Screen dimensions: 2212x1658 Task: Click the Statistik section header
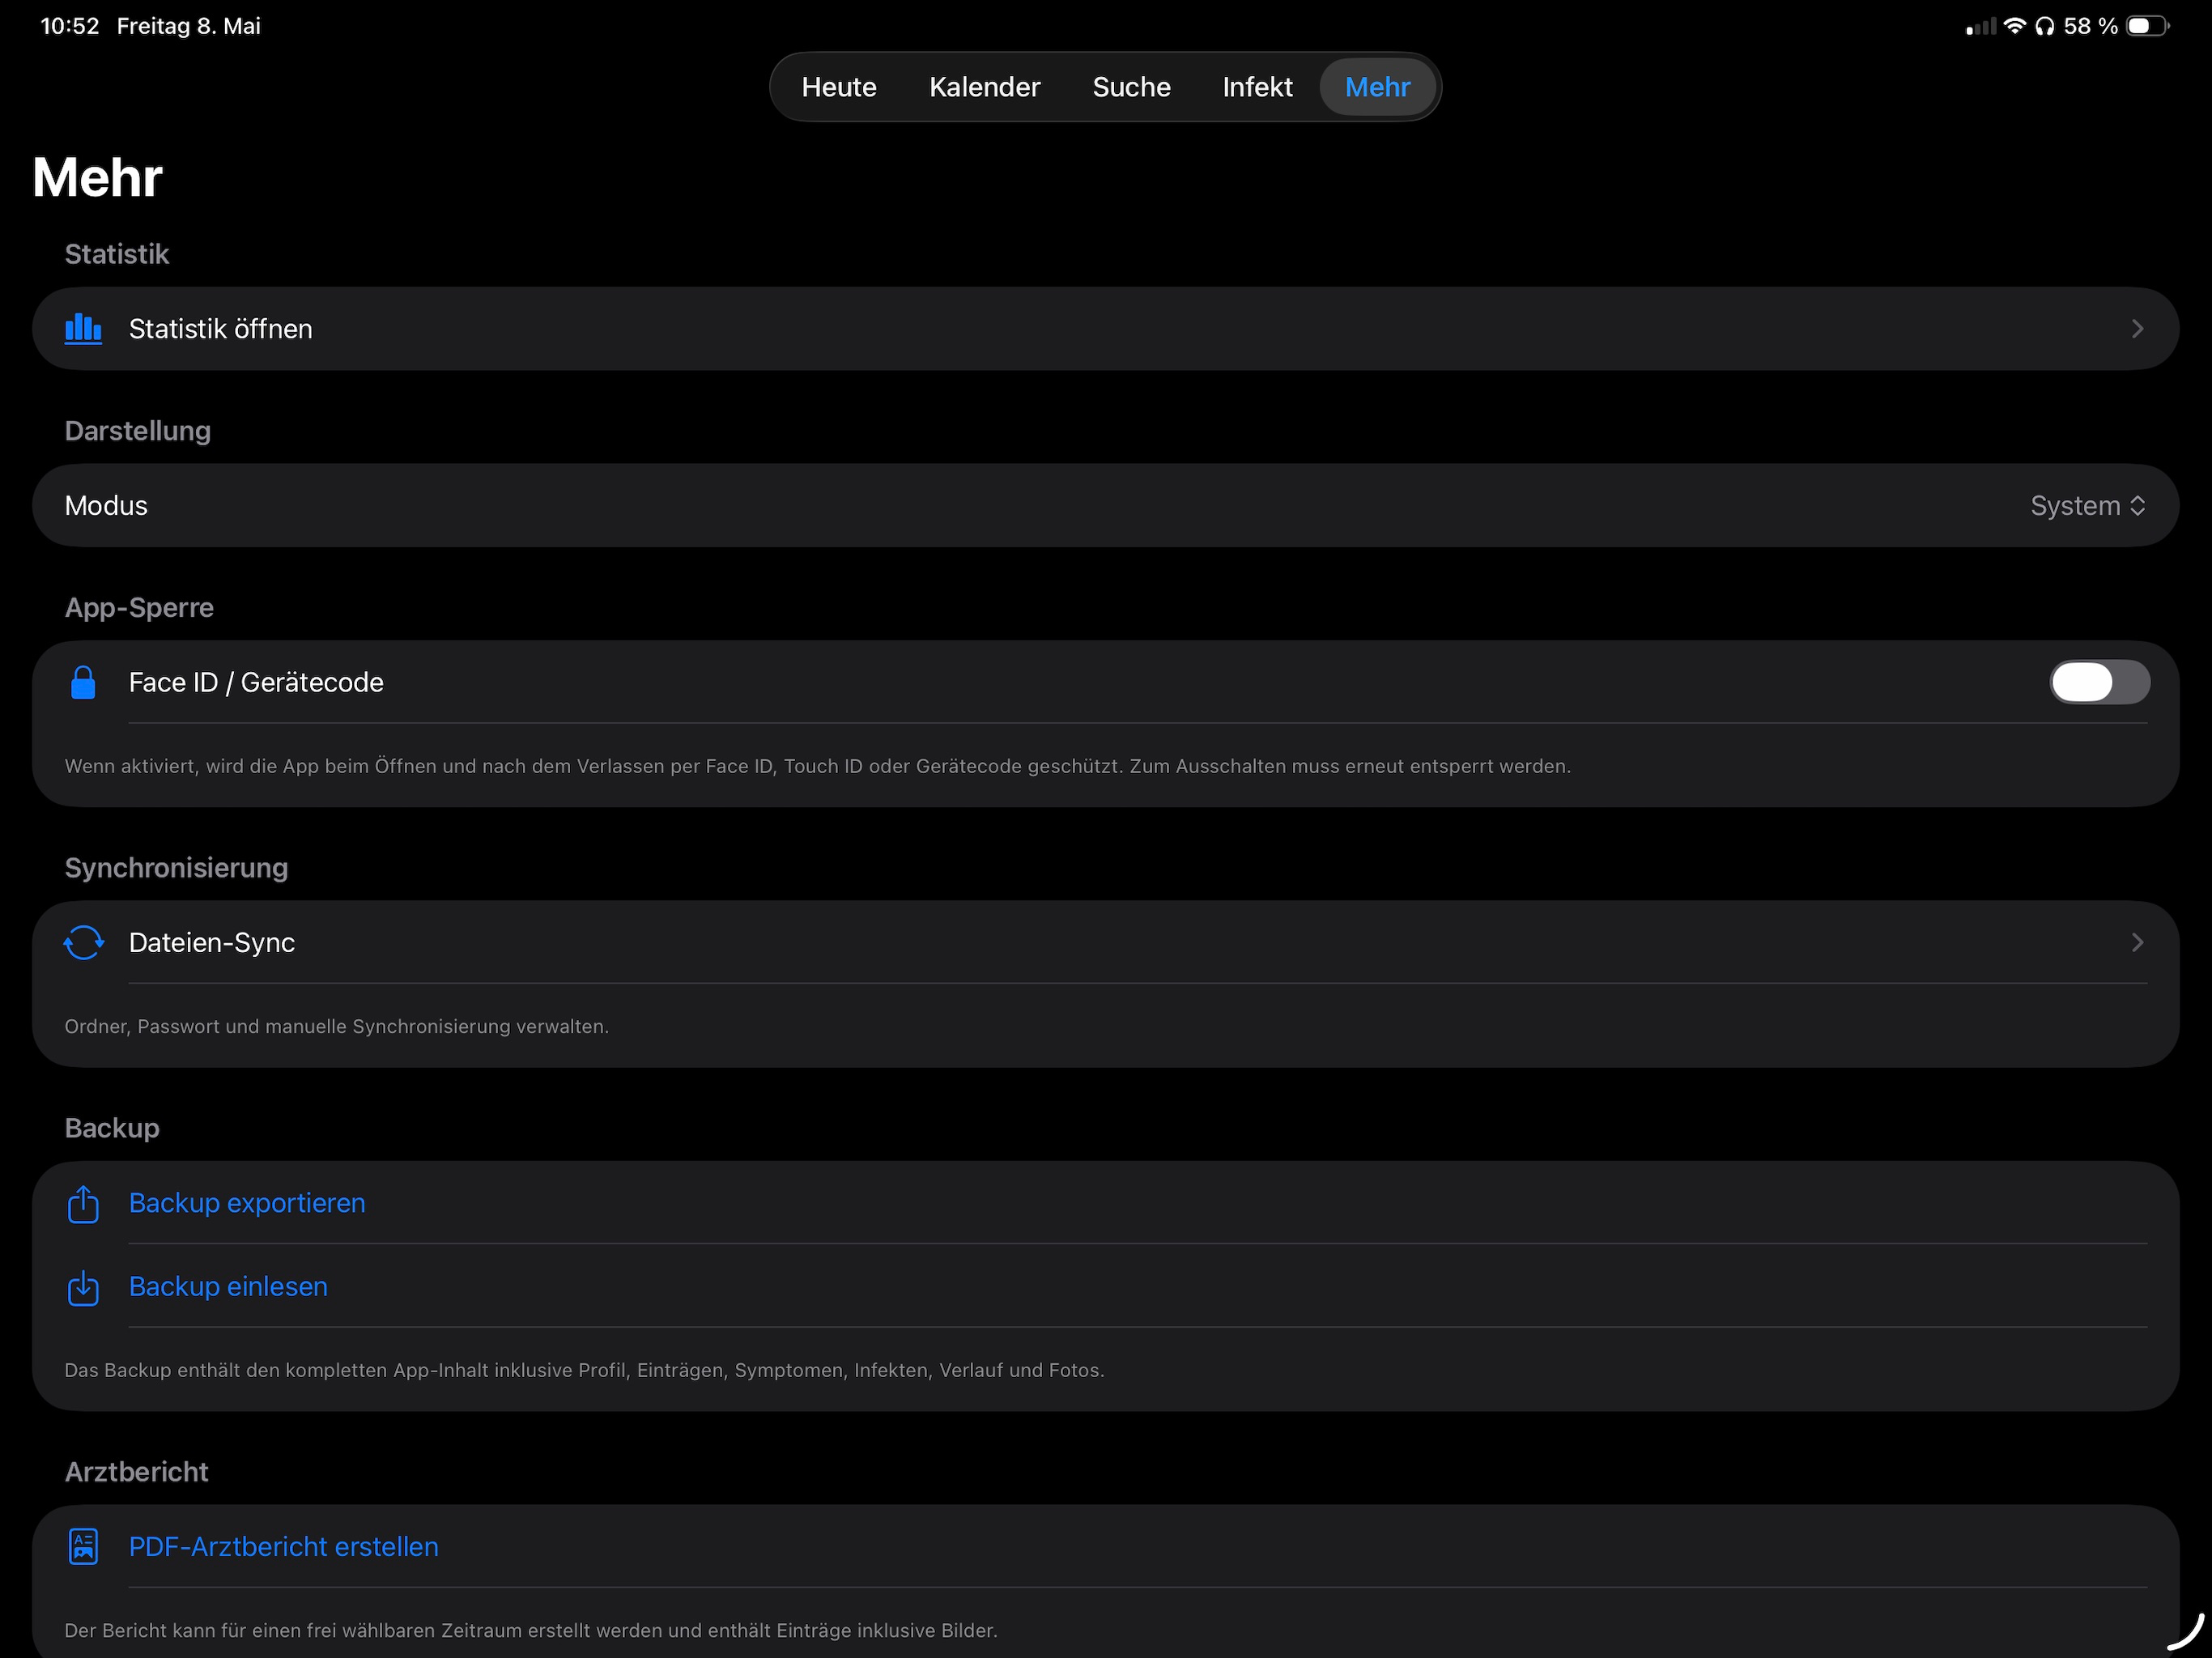[117, 254]
